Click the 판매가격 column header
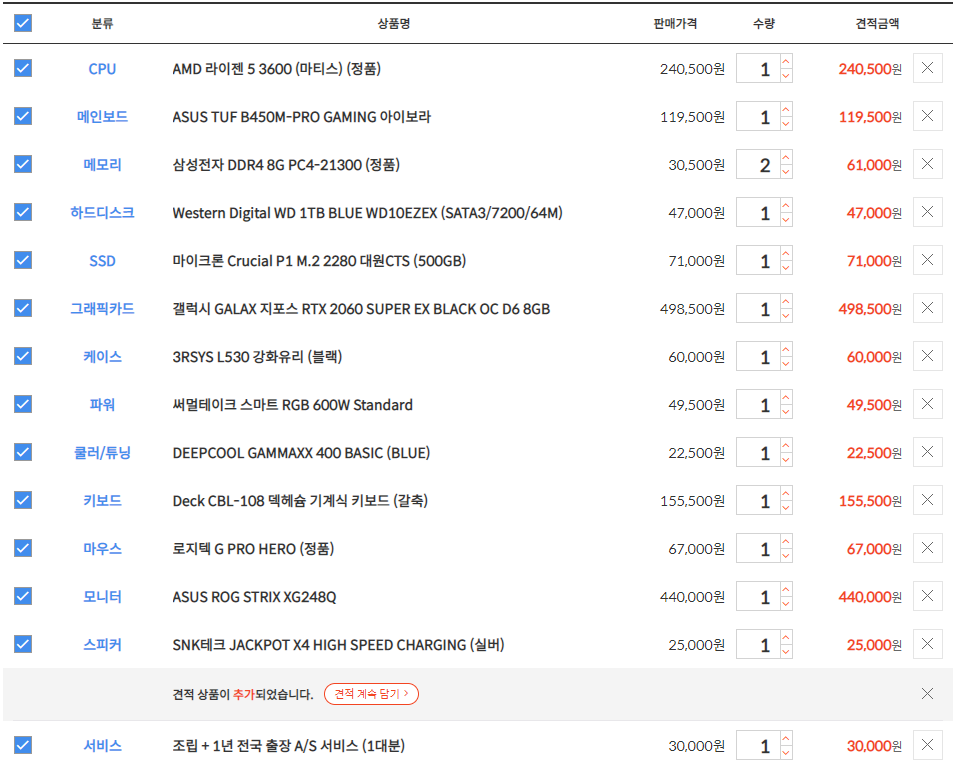 pos(675,23)
